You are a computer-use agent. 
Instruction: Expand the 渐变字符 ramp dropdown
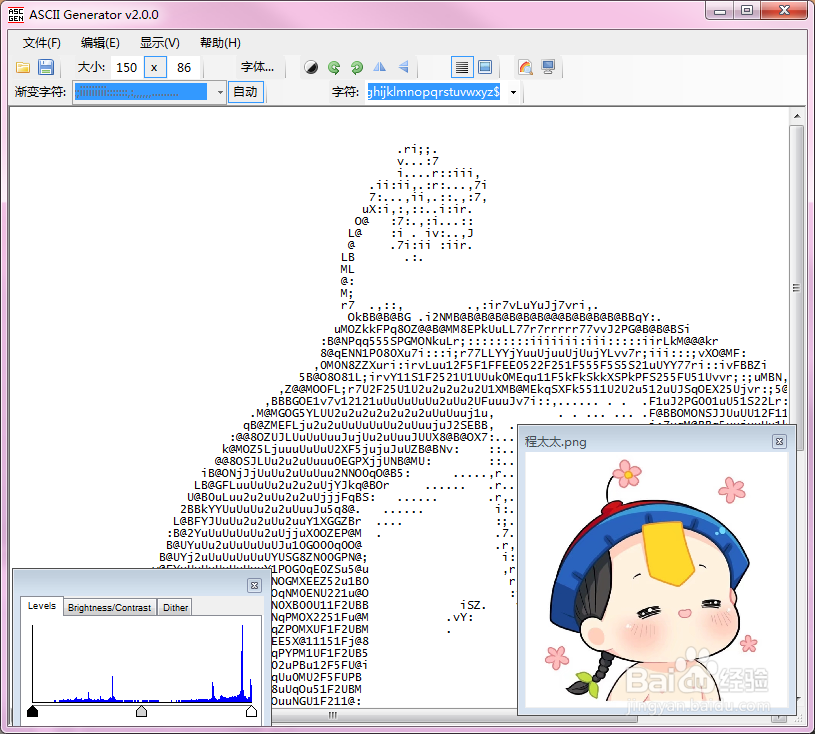click(220, 93)
